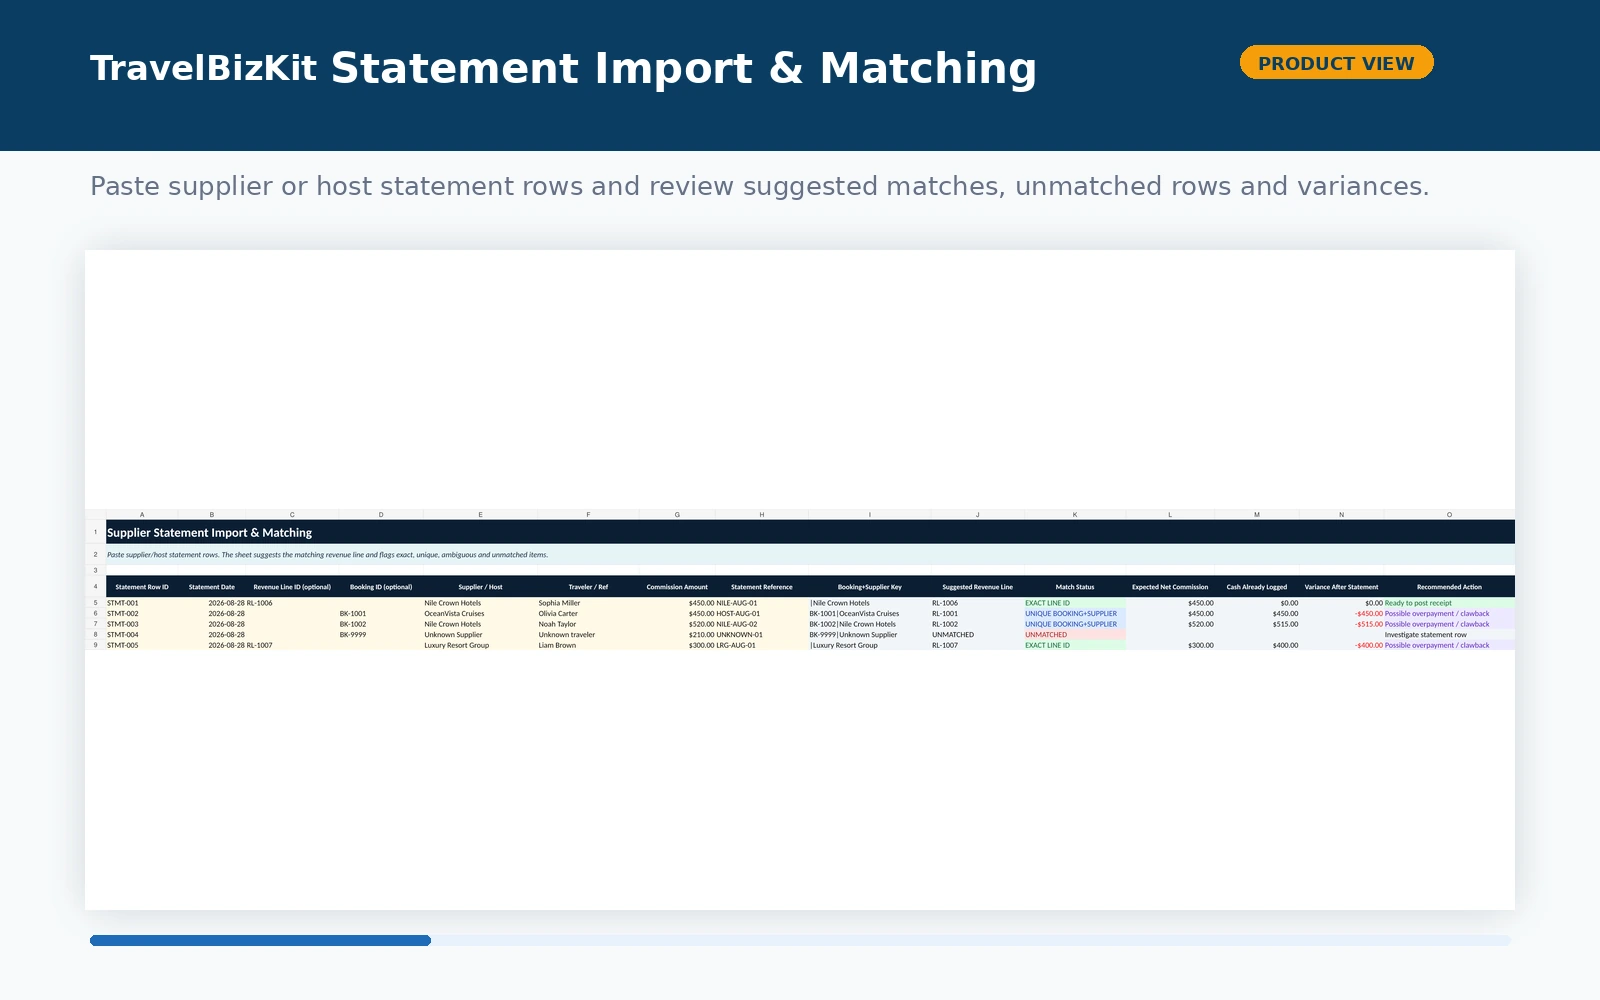
Task: Click traveler cell 'Liam Brown'
Action: coord(588,645)
